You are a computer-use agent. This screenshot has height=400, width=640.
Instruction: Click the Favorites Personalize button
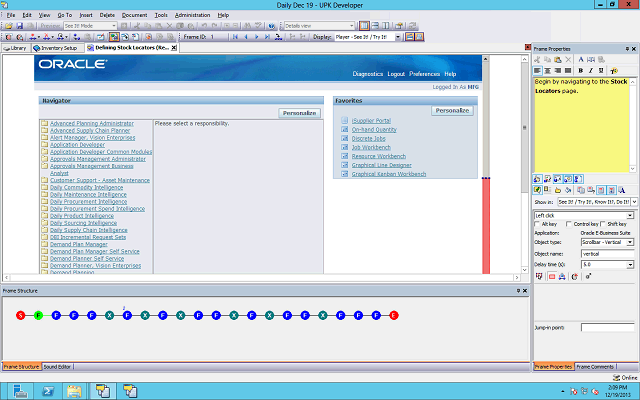tap(452, 111)
